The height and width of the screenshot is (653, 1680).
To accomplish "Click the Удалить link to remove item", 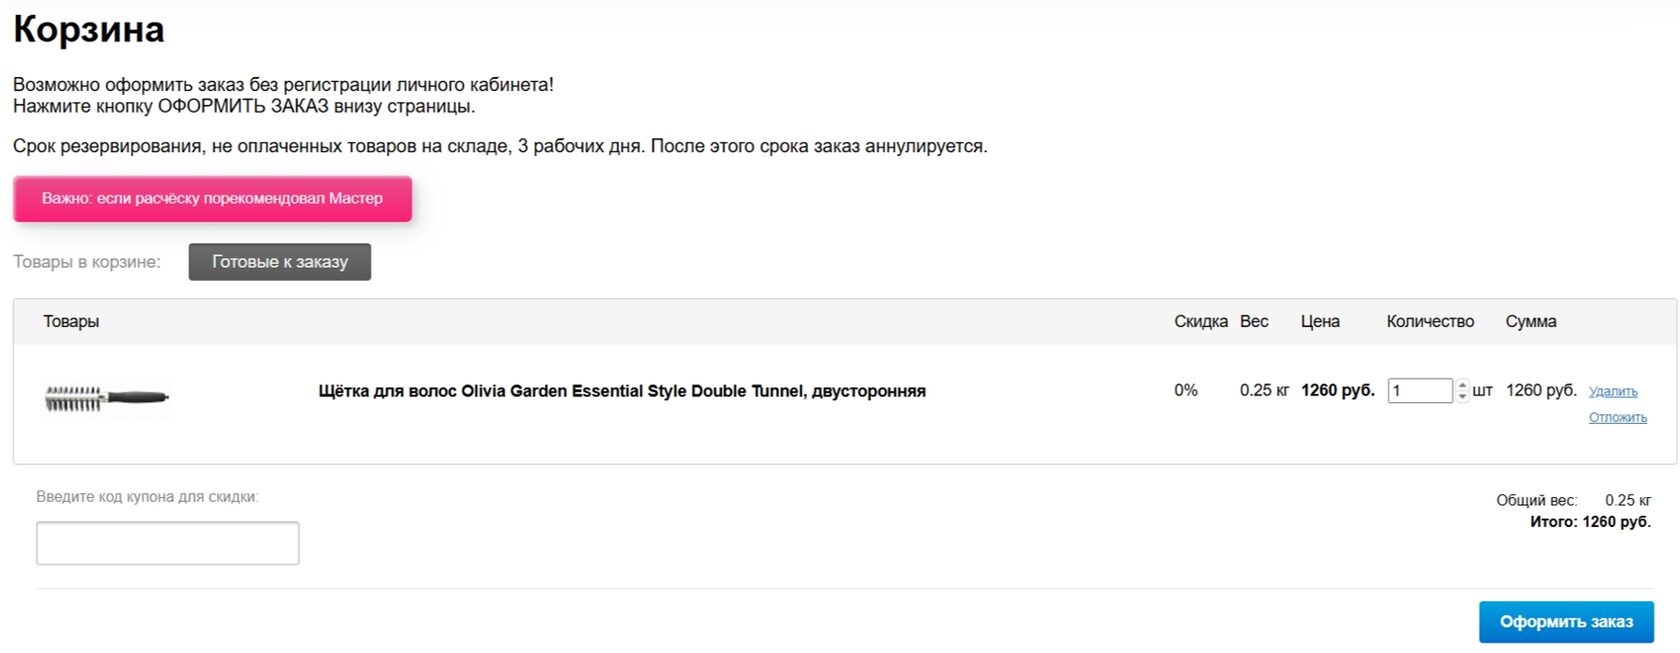I will pyautogui.click(x=1613, y=392).
